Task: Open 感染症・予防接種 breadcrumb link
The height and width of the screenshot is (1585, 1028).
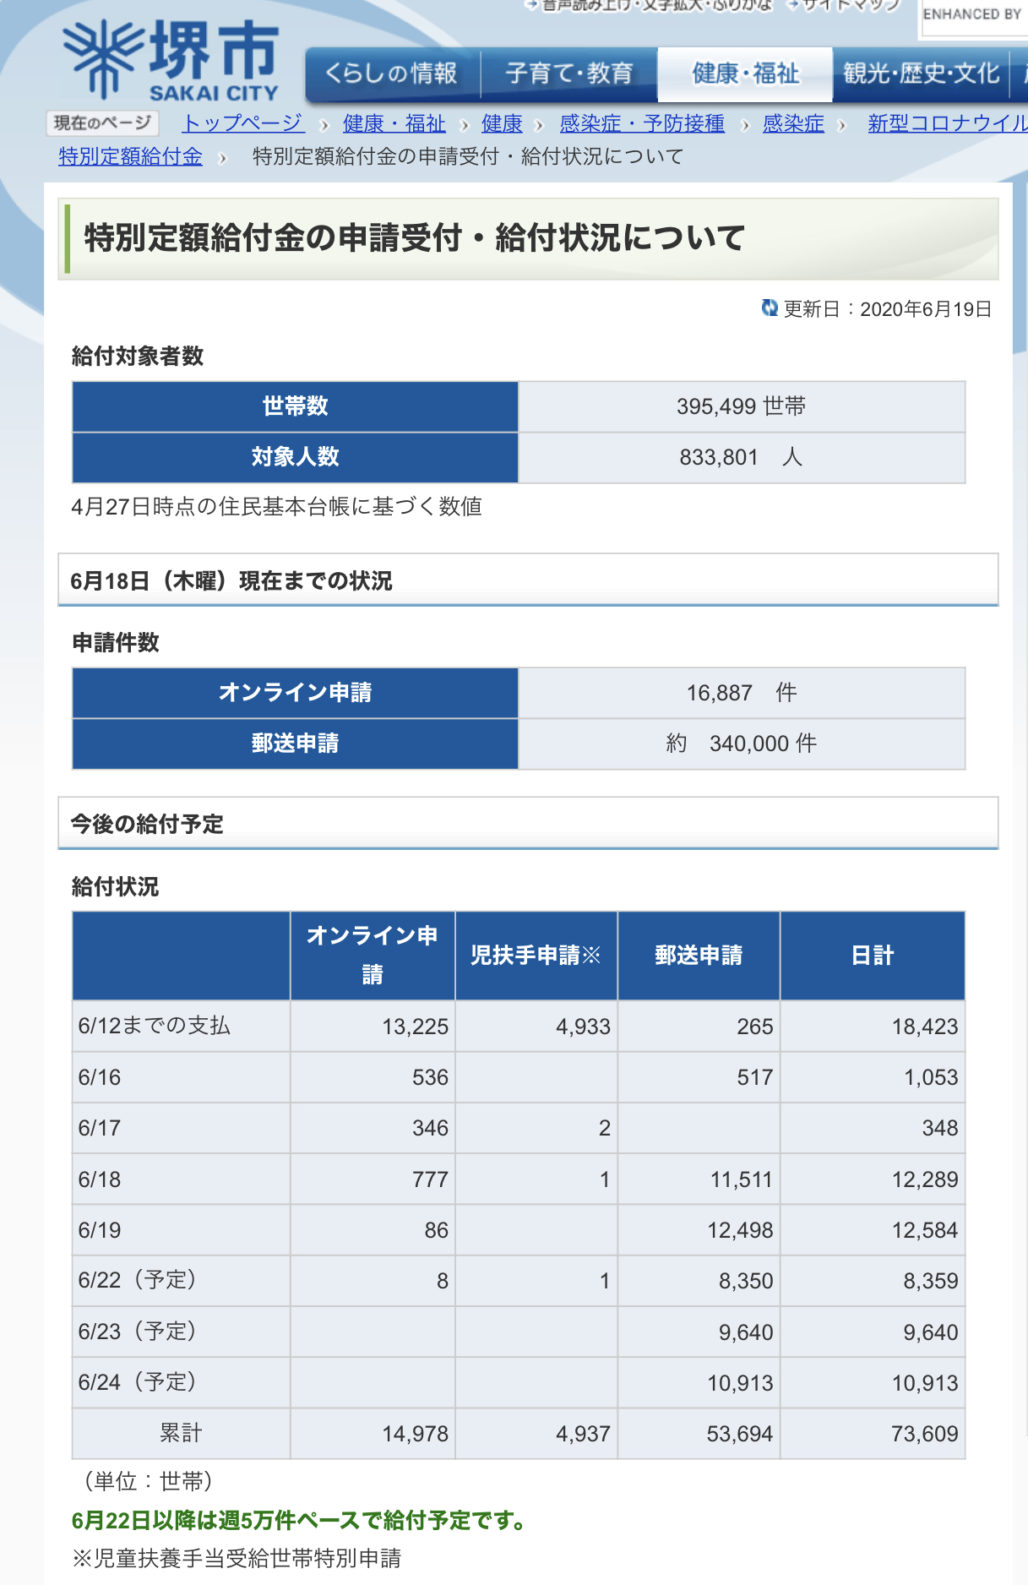Action: click(642, 123)
